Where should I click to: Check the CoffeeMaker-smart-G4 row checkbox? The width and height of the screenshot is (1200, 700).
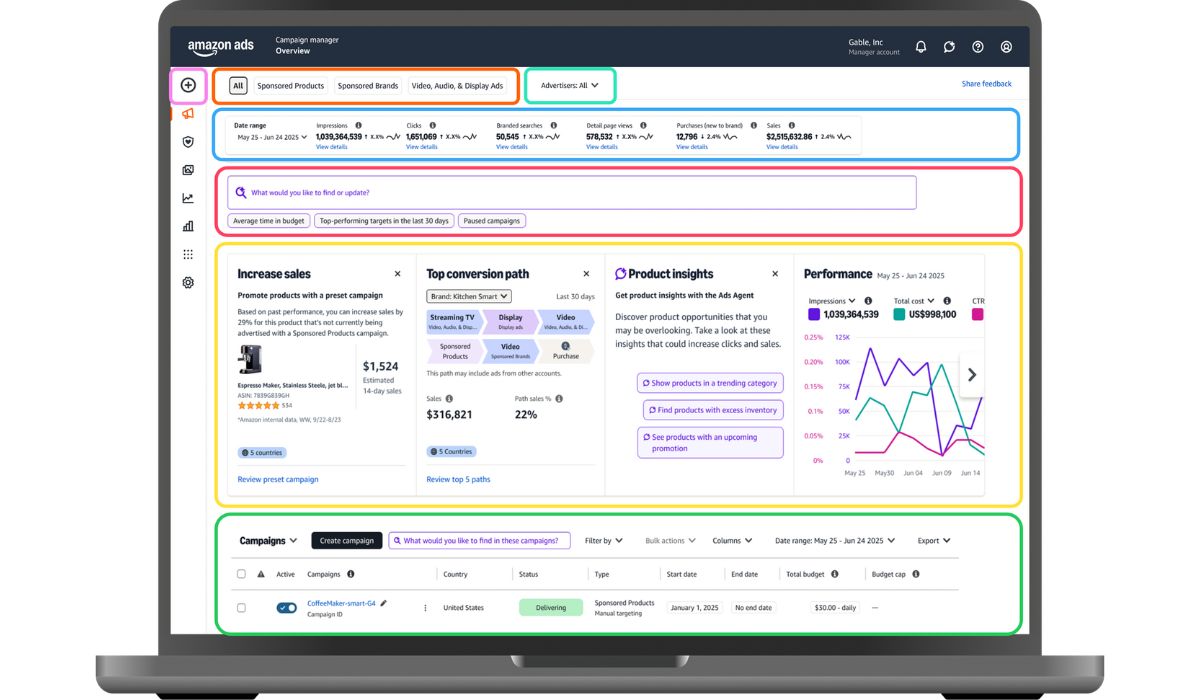[x=241, y=608]
